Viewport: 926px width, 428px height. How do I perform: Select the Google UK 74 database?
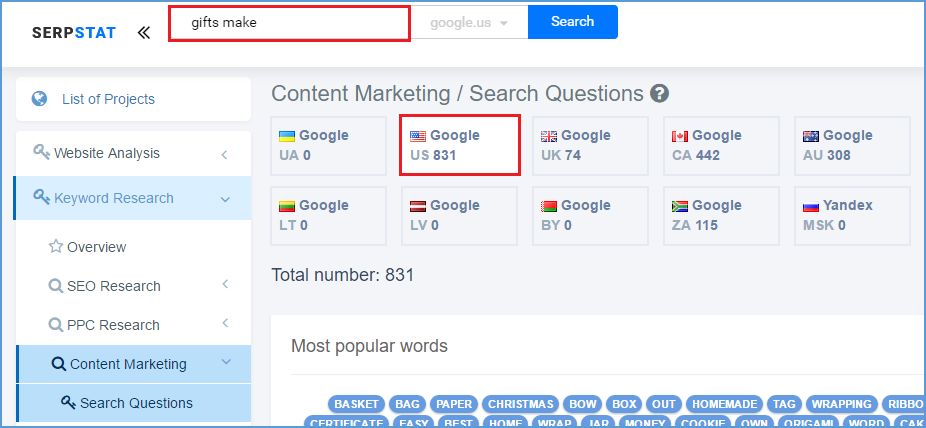click(589, 146)
